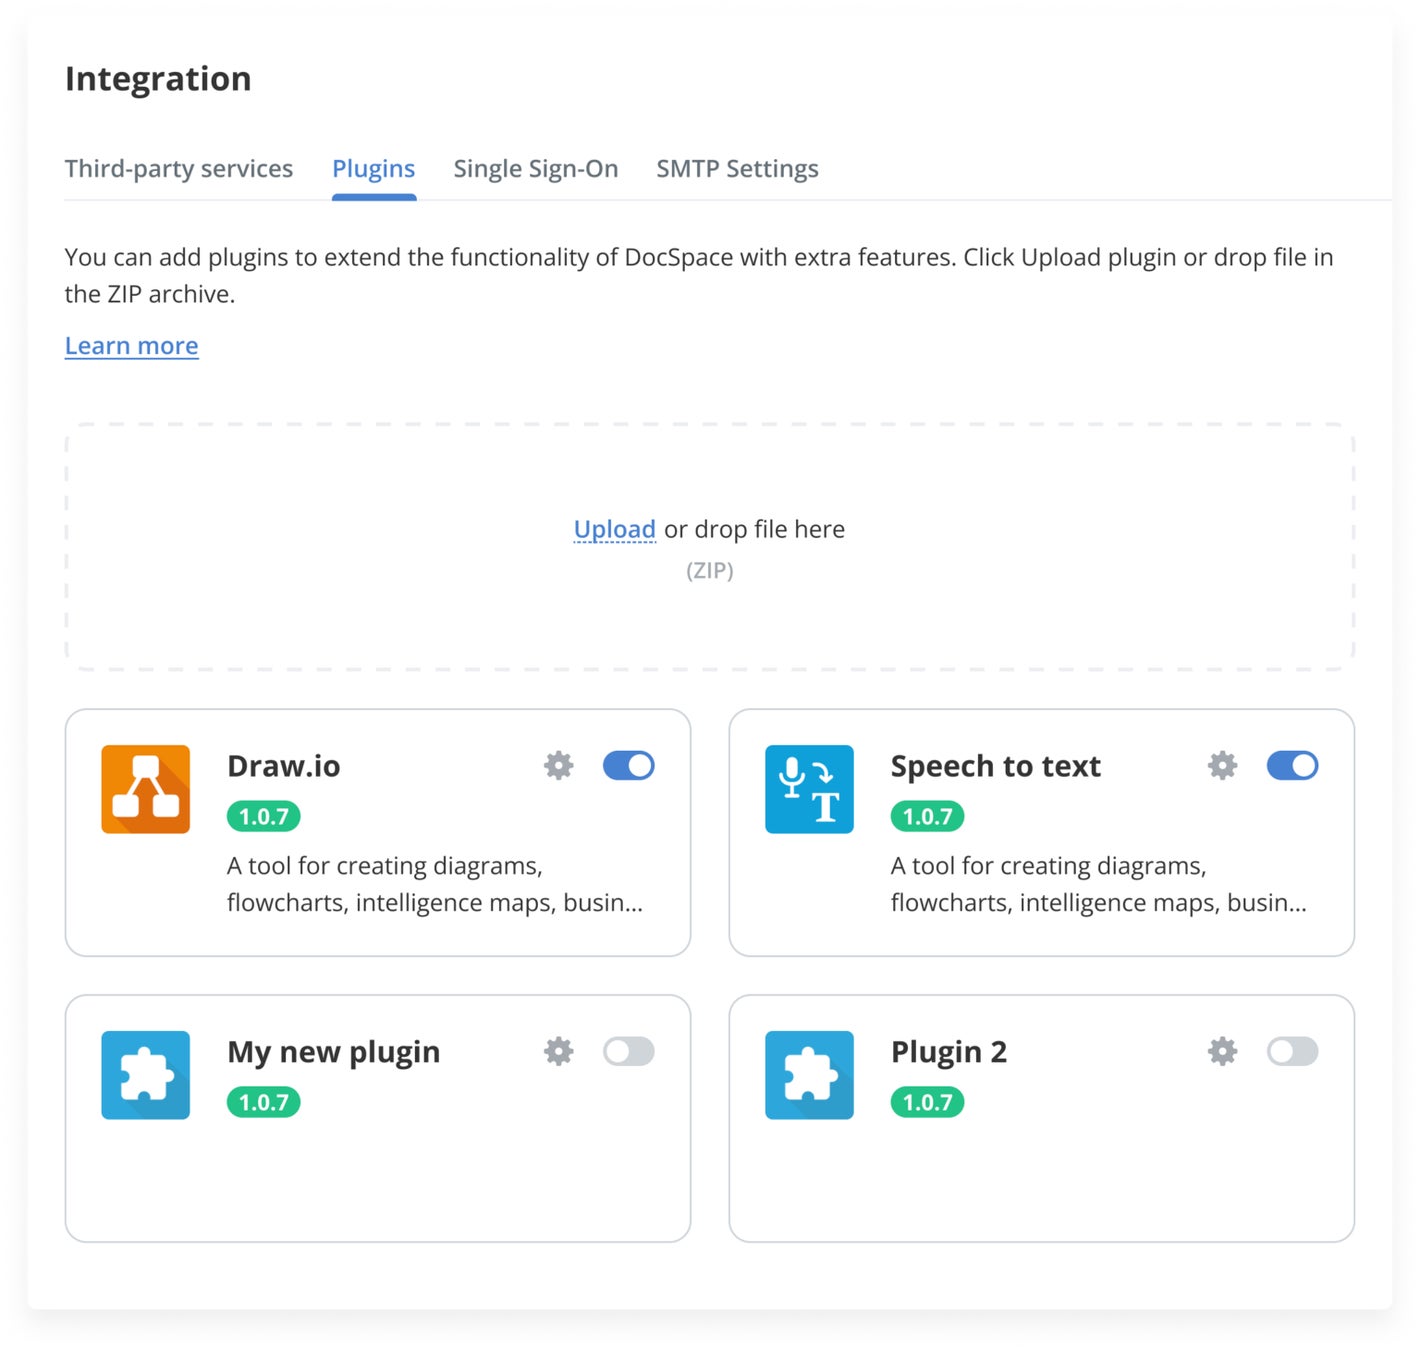Viewport: 1420px width, 1350px height.
Task: Open settings gear for Draw.io plugin
Action: point(558,766)
